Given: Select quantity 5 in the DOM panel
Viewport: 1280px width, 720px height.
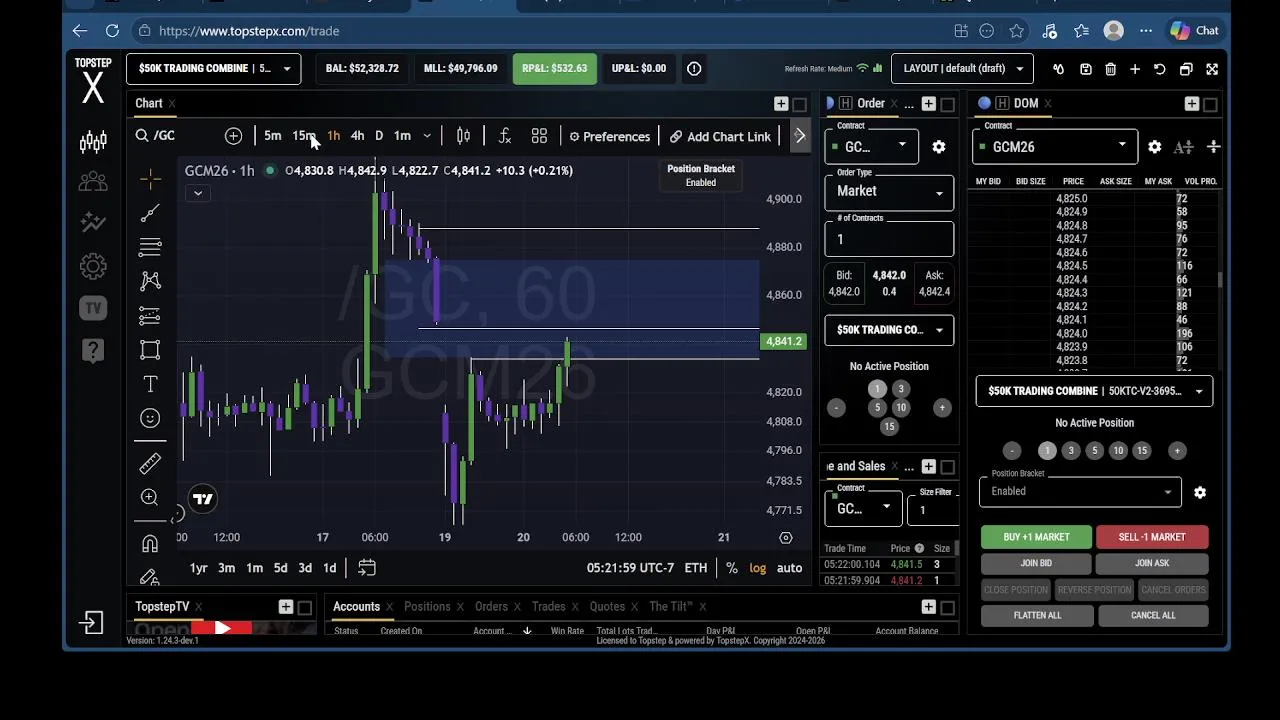Looking at the screenshot, I should click(x=1094, y=451).
